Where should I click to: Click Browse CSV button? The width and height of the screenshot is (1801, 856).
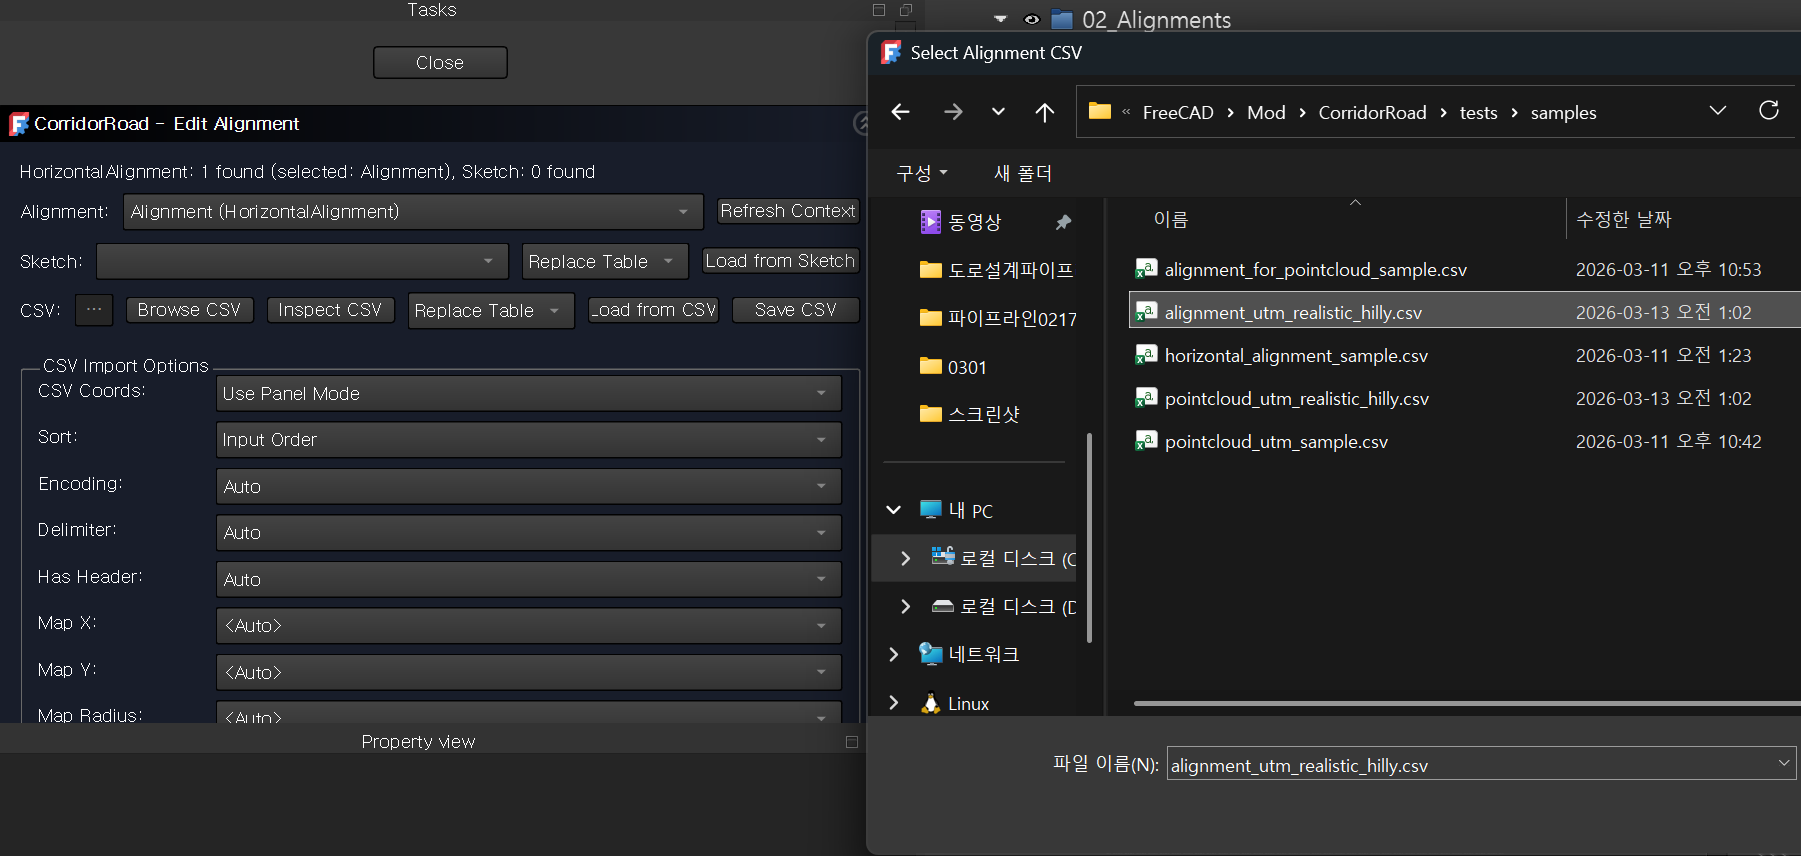(x=189, y=310)
